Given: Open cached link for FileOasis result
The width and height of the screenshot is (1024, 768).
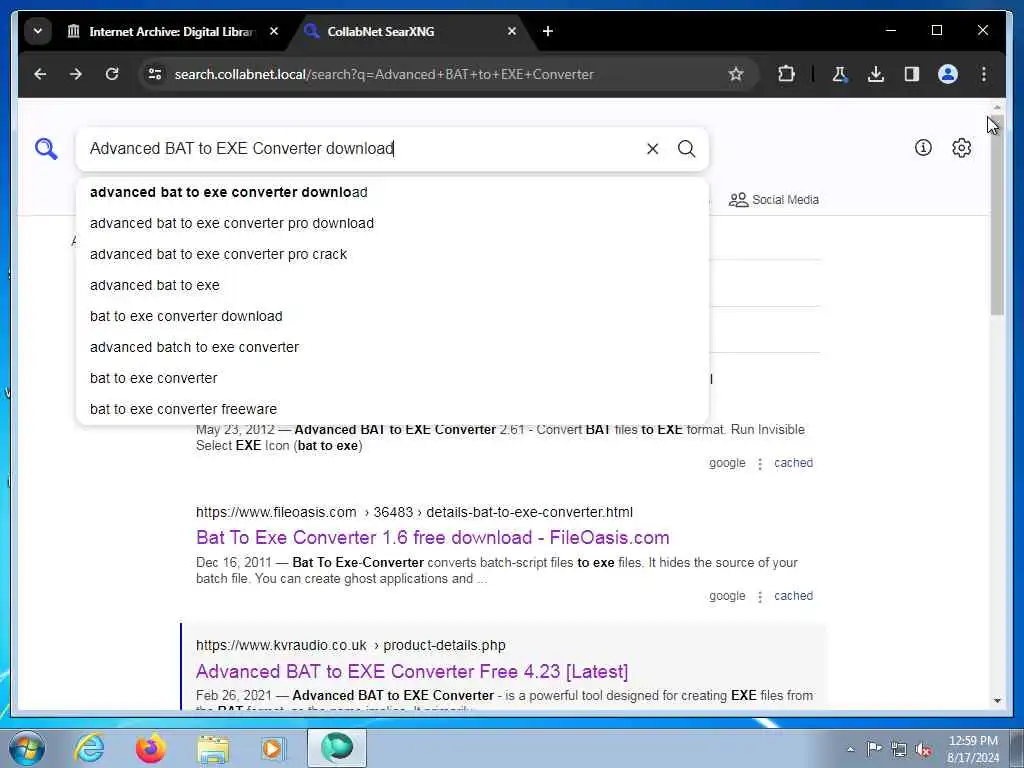Looking at the screenshot, I should [x=793, y=596].
